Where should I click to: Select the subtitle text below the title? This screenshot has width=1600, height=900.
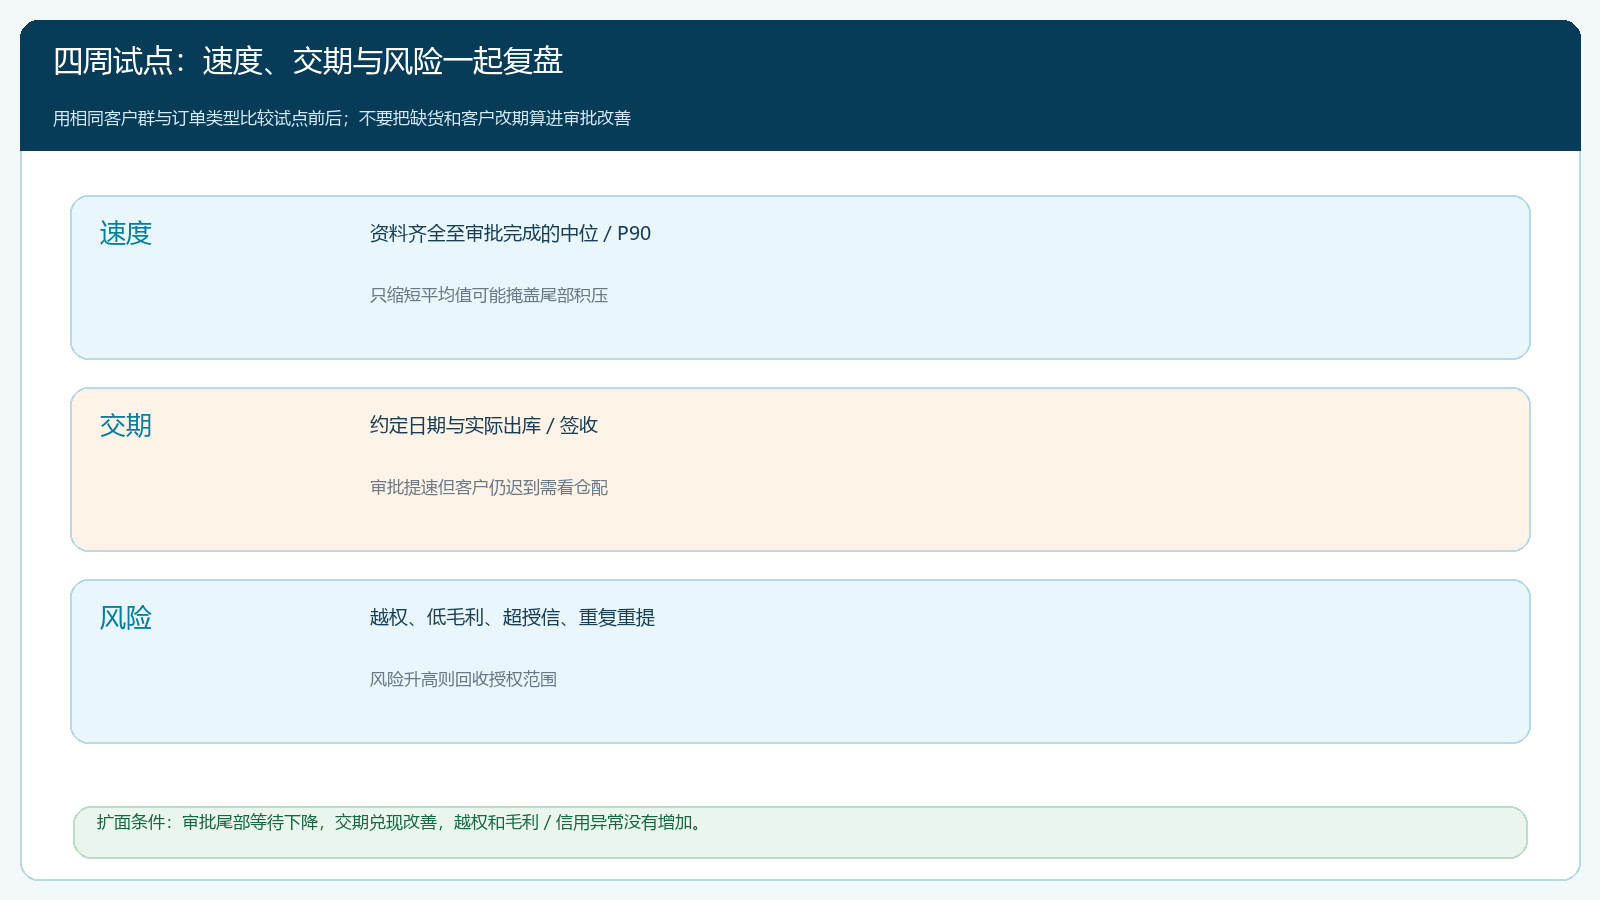click(x=342, y=118)
